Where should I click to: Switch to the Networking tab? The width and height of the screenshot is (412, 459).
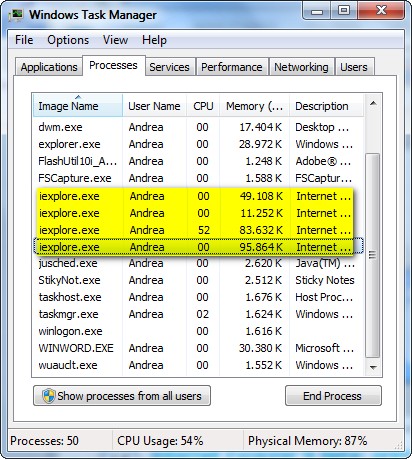point(301,67)
